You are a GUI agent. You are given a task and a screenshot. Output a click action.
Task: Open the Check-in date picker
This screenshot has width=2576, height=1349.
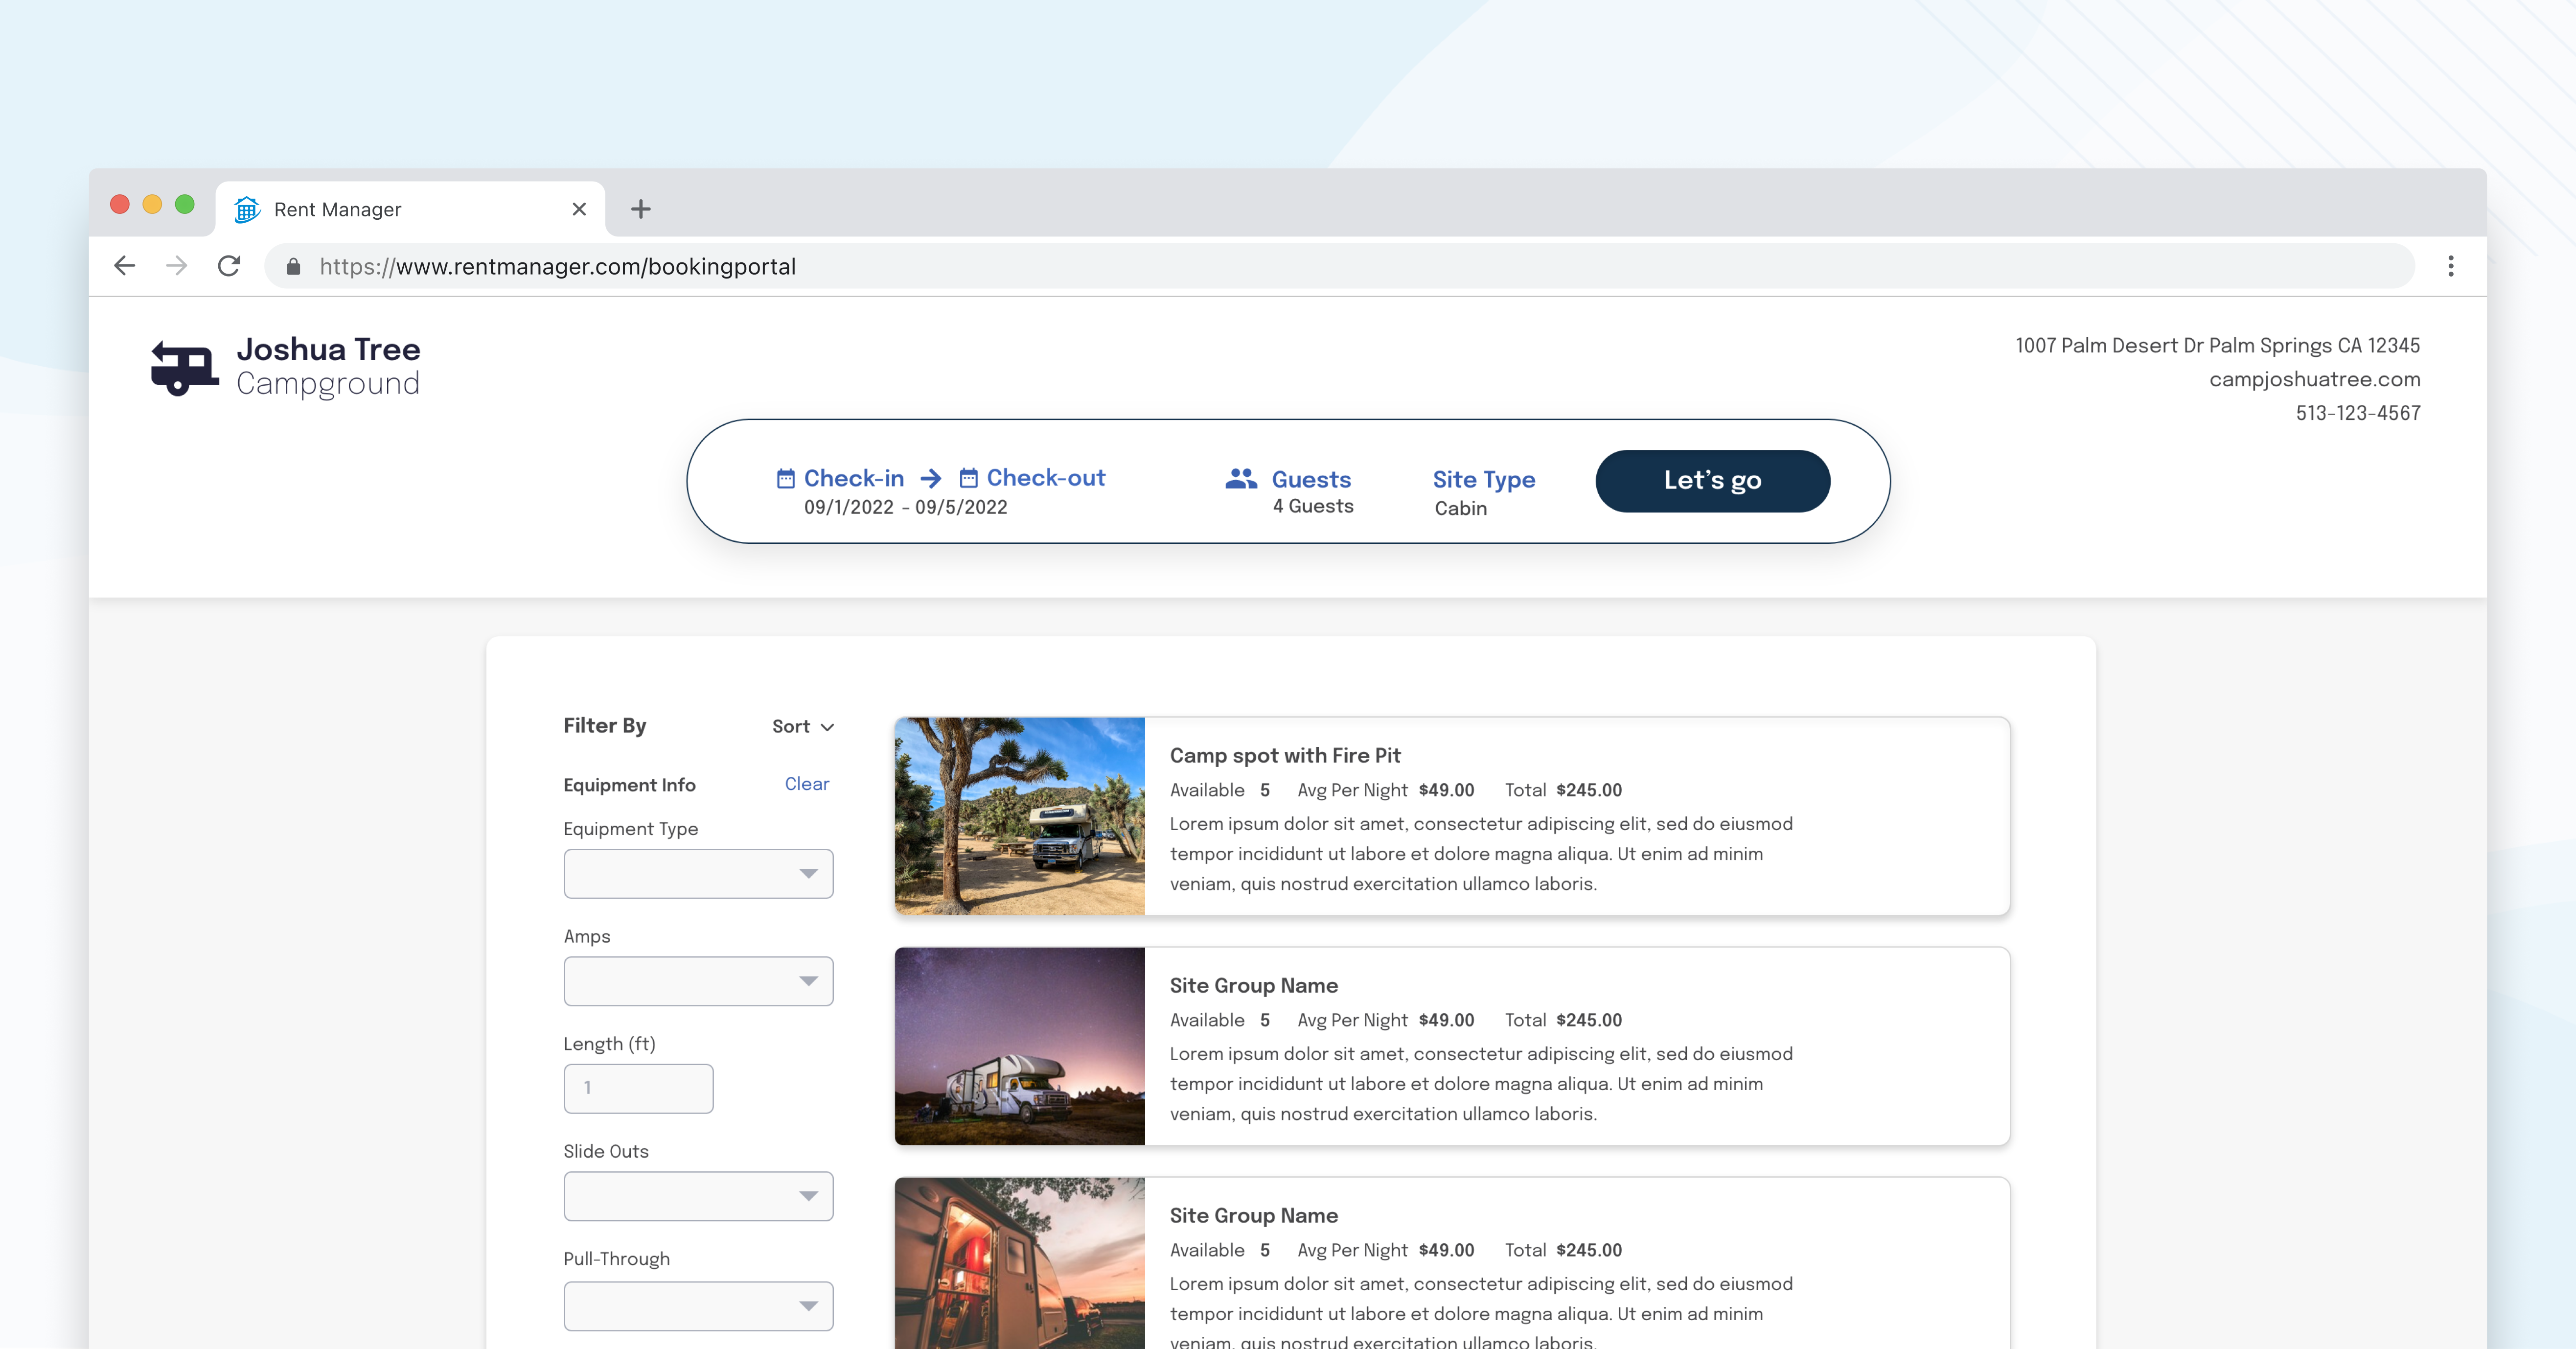[853, 478]
